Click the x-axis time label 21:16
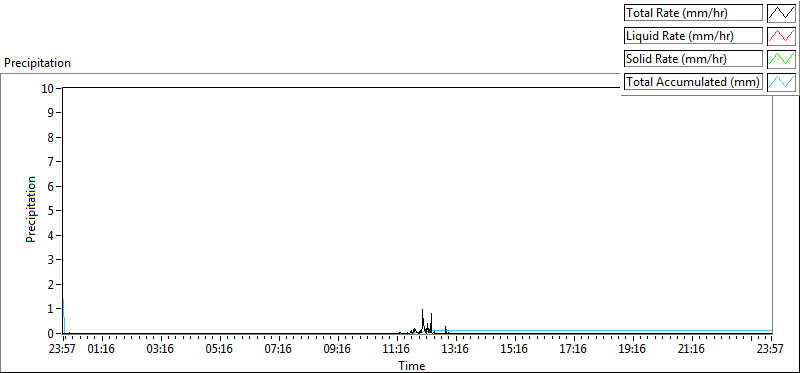The width and height of the screenshot is (800, 373). pyautogui.click(x=692, y=350)
